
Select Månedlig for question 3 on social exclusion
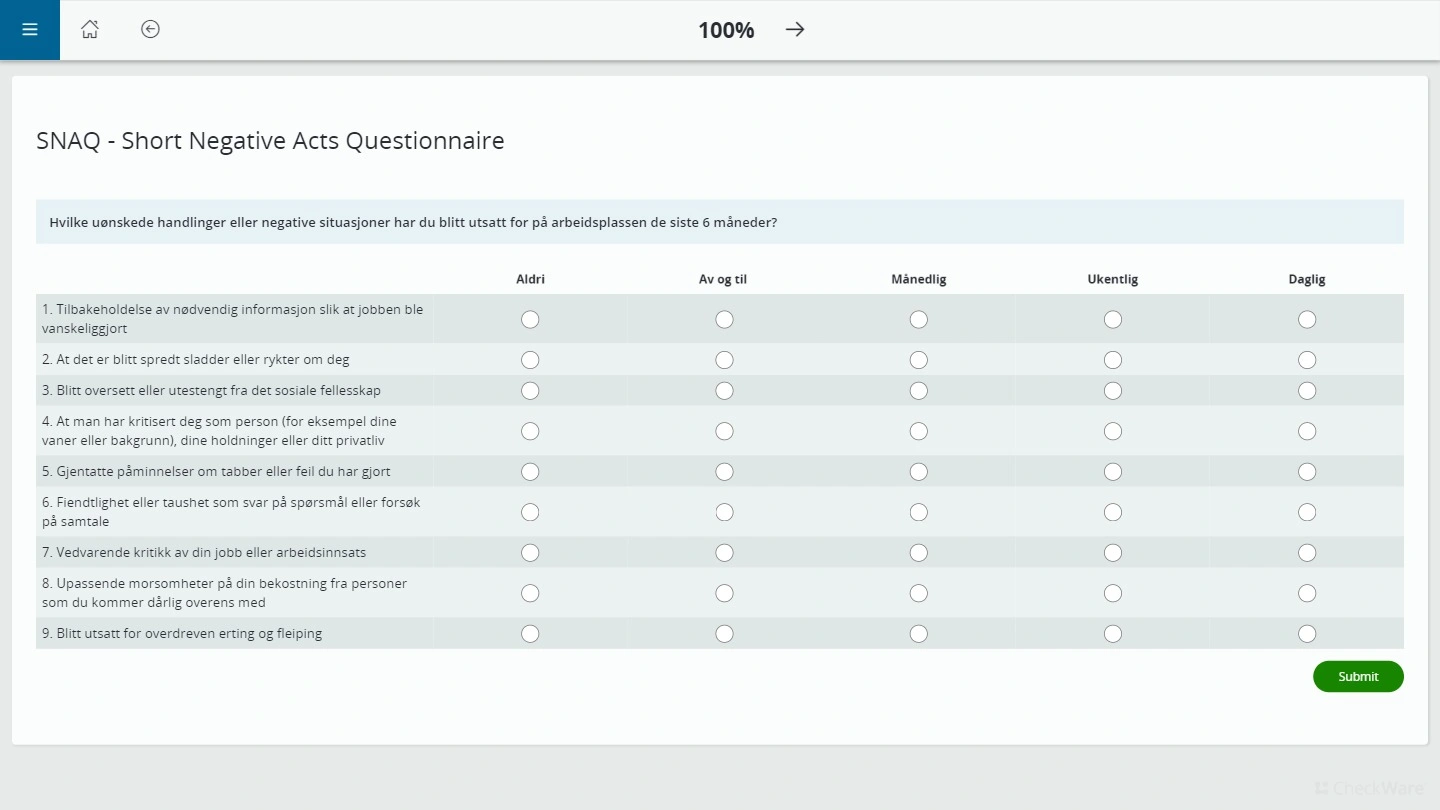point(919,390)
